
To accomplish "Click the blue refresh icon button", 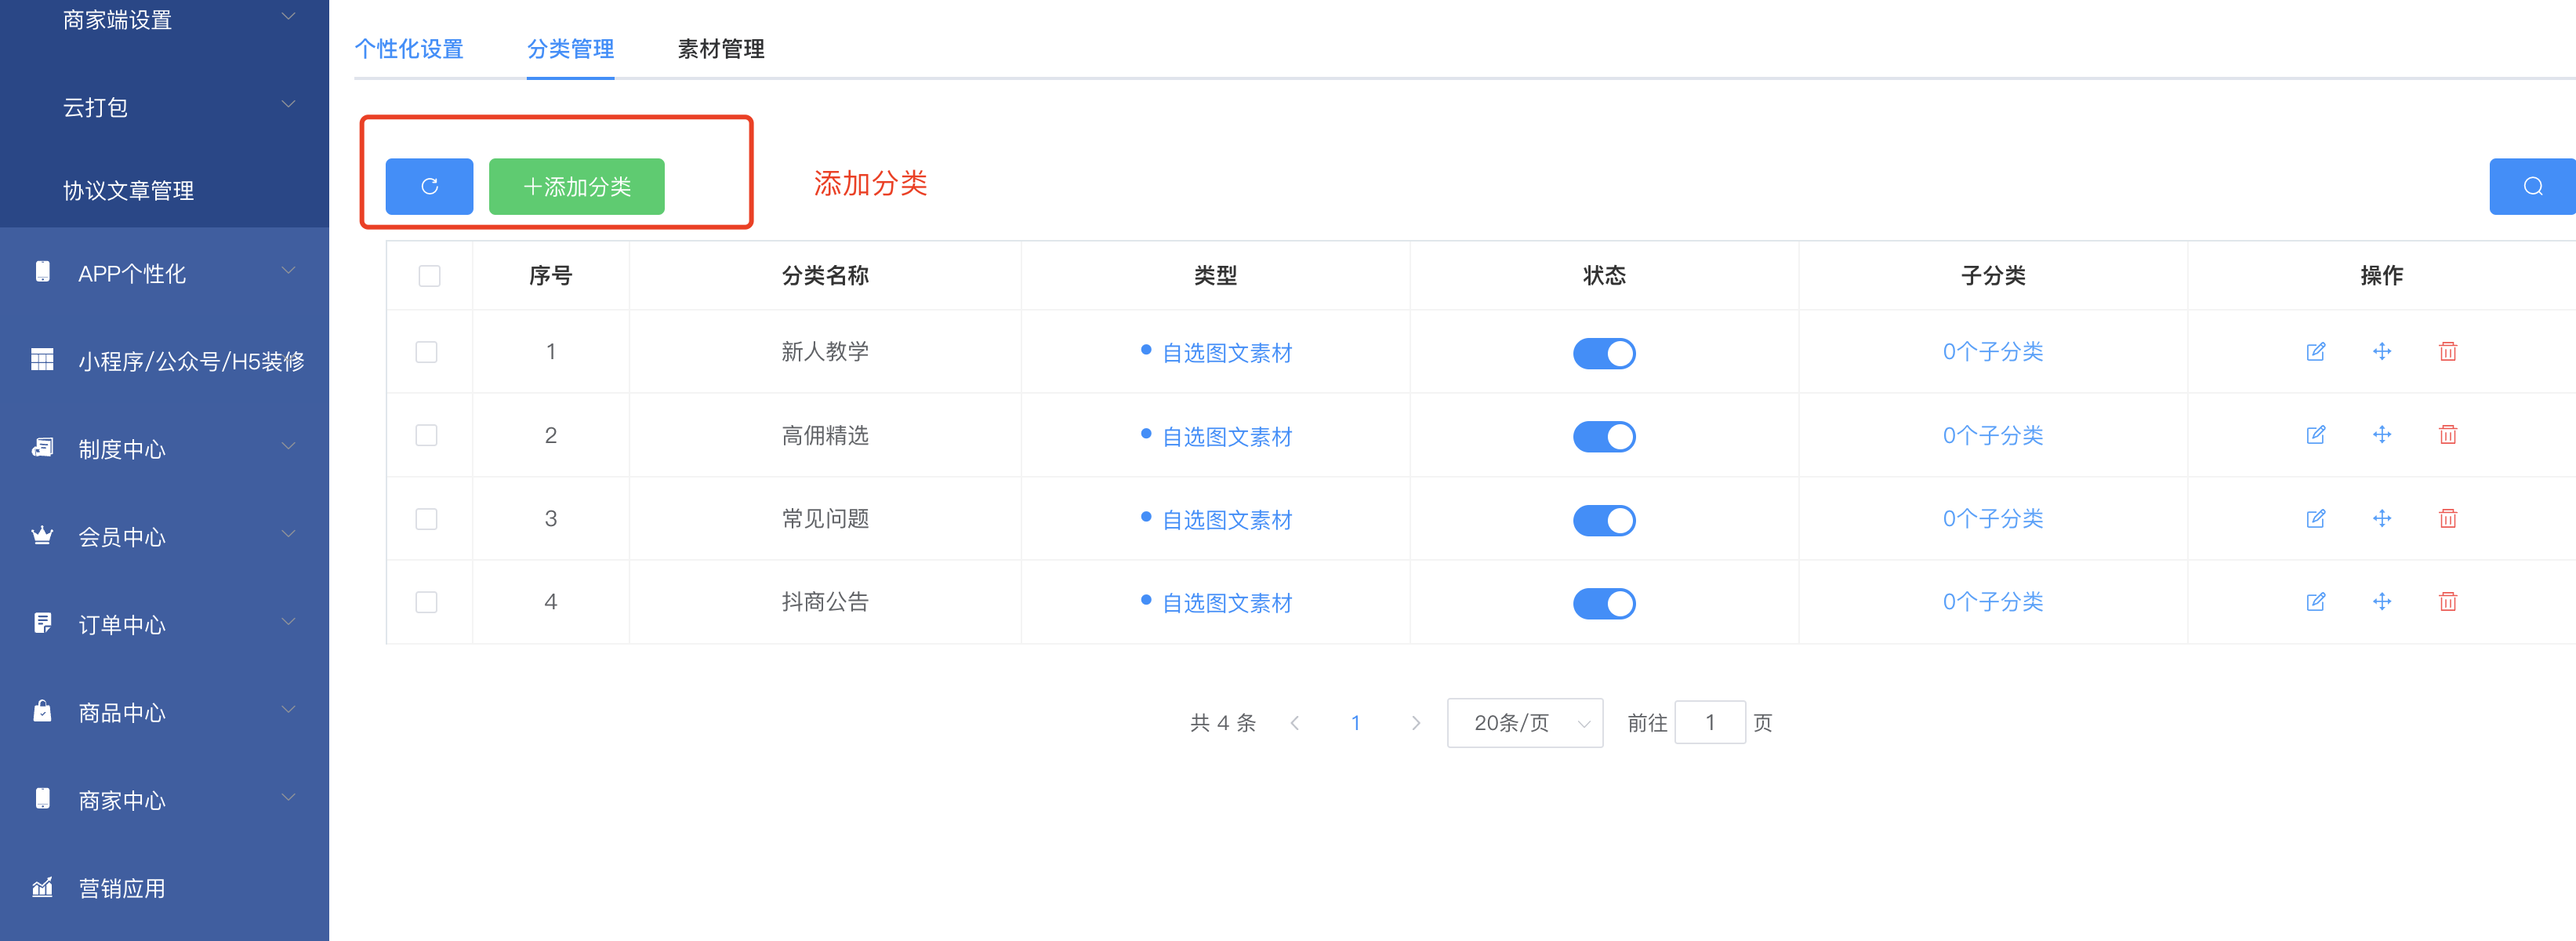I will (x=429, y=186).
